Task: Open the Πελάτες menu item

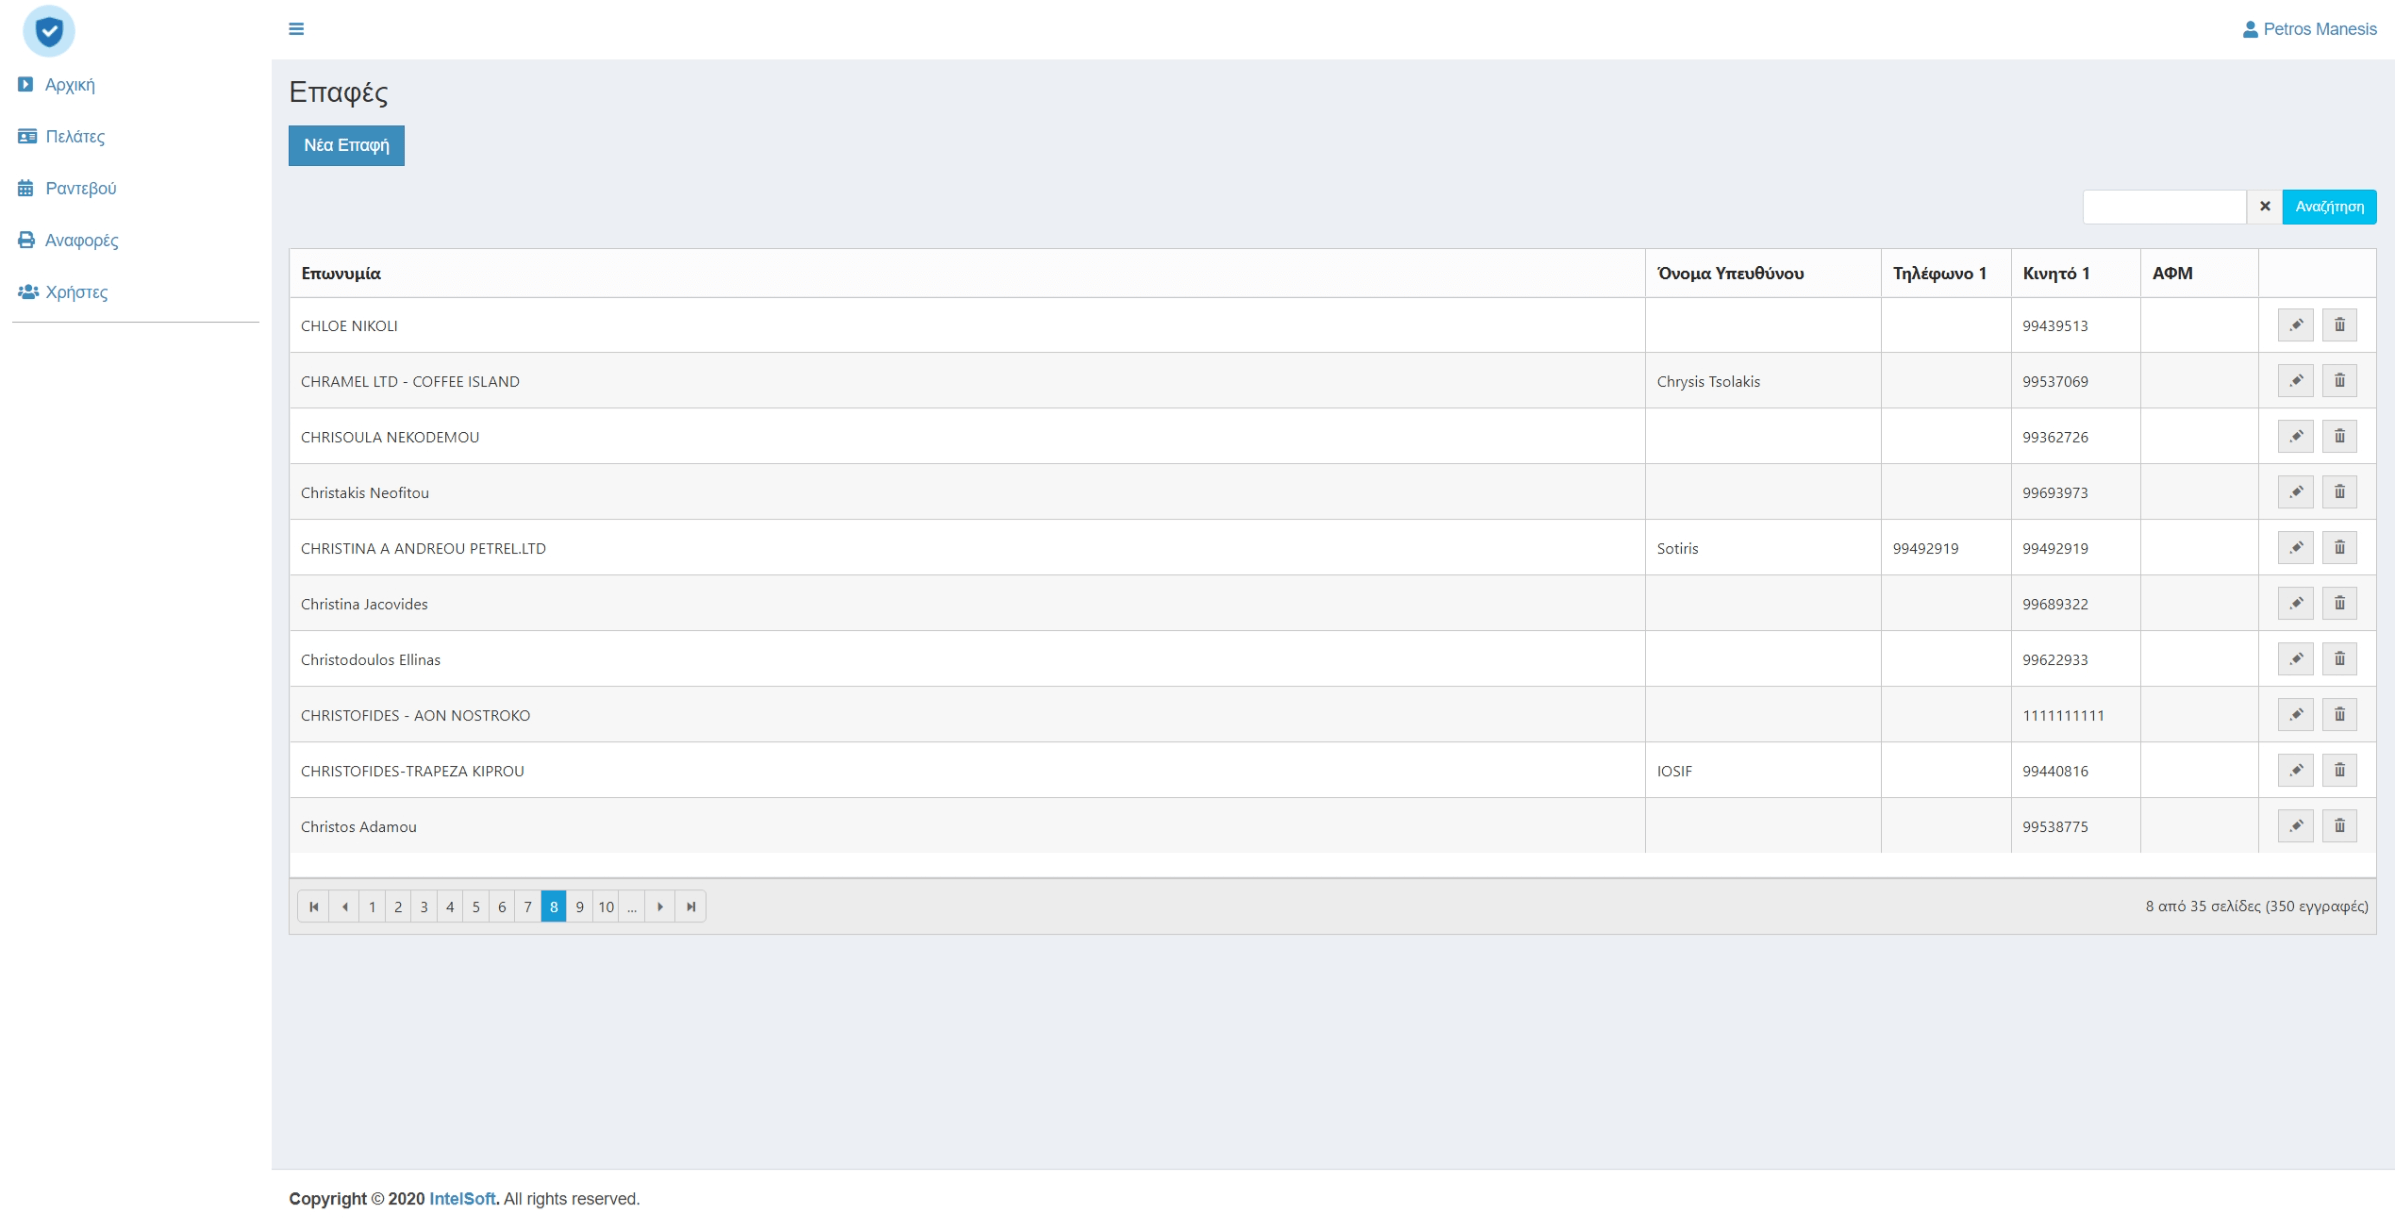Action: coord(74,137)
